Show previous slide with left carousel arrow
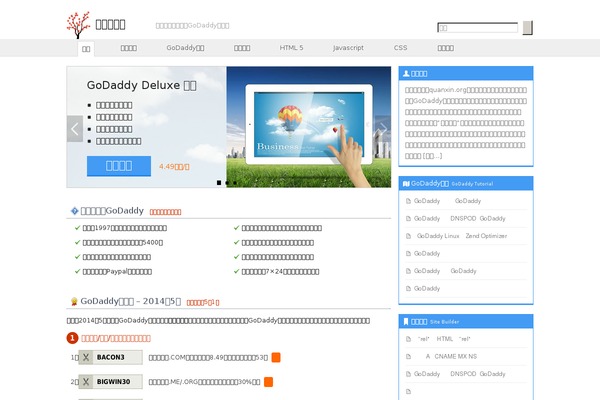 point(75,129)
